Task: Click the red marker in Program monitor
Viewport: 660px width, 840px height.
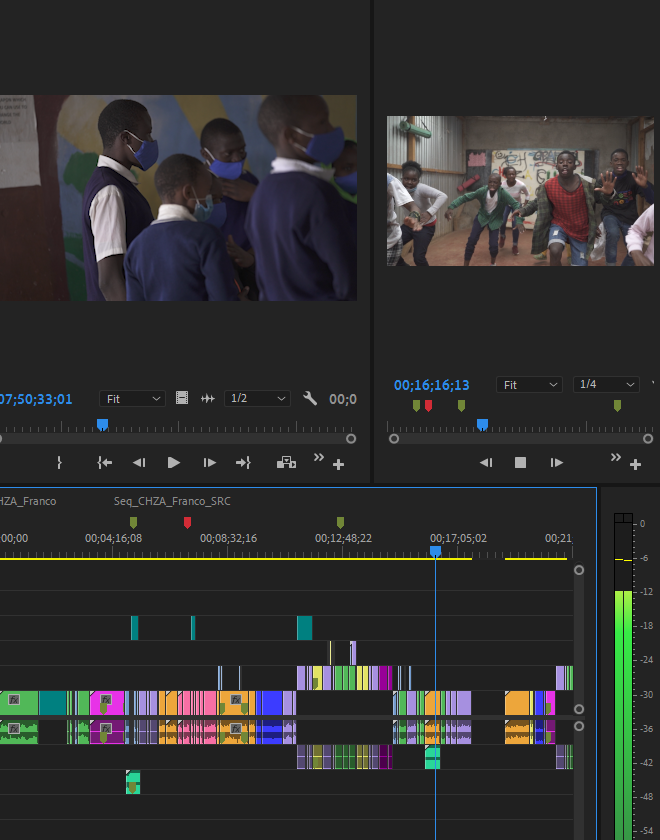Action: point(429,406)
